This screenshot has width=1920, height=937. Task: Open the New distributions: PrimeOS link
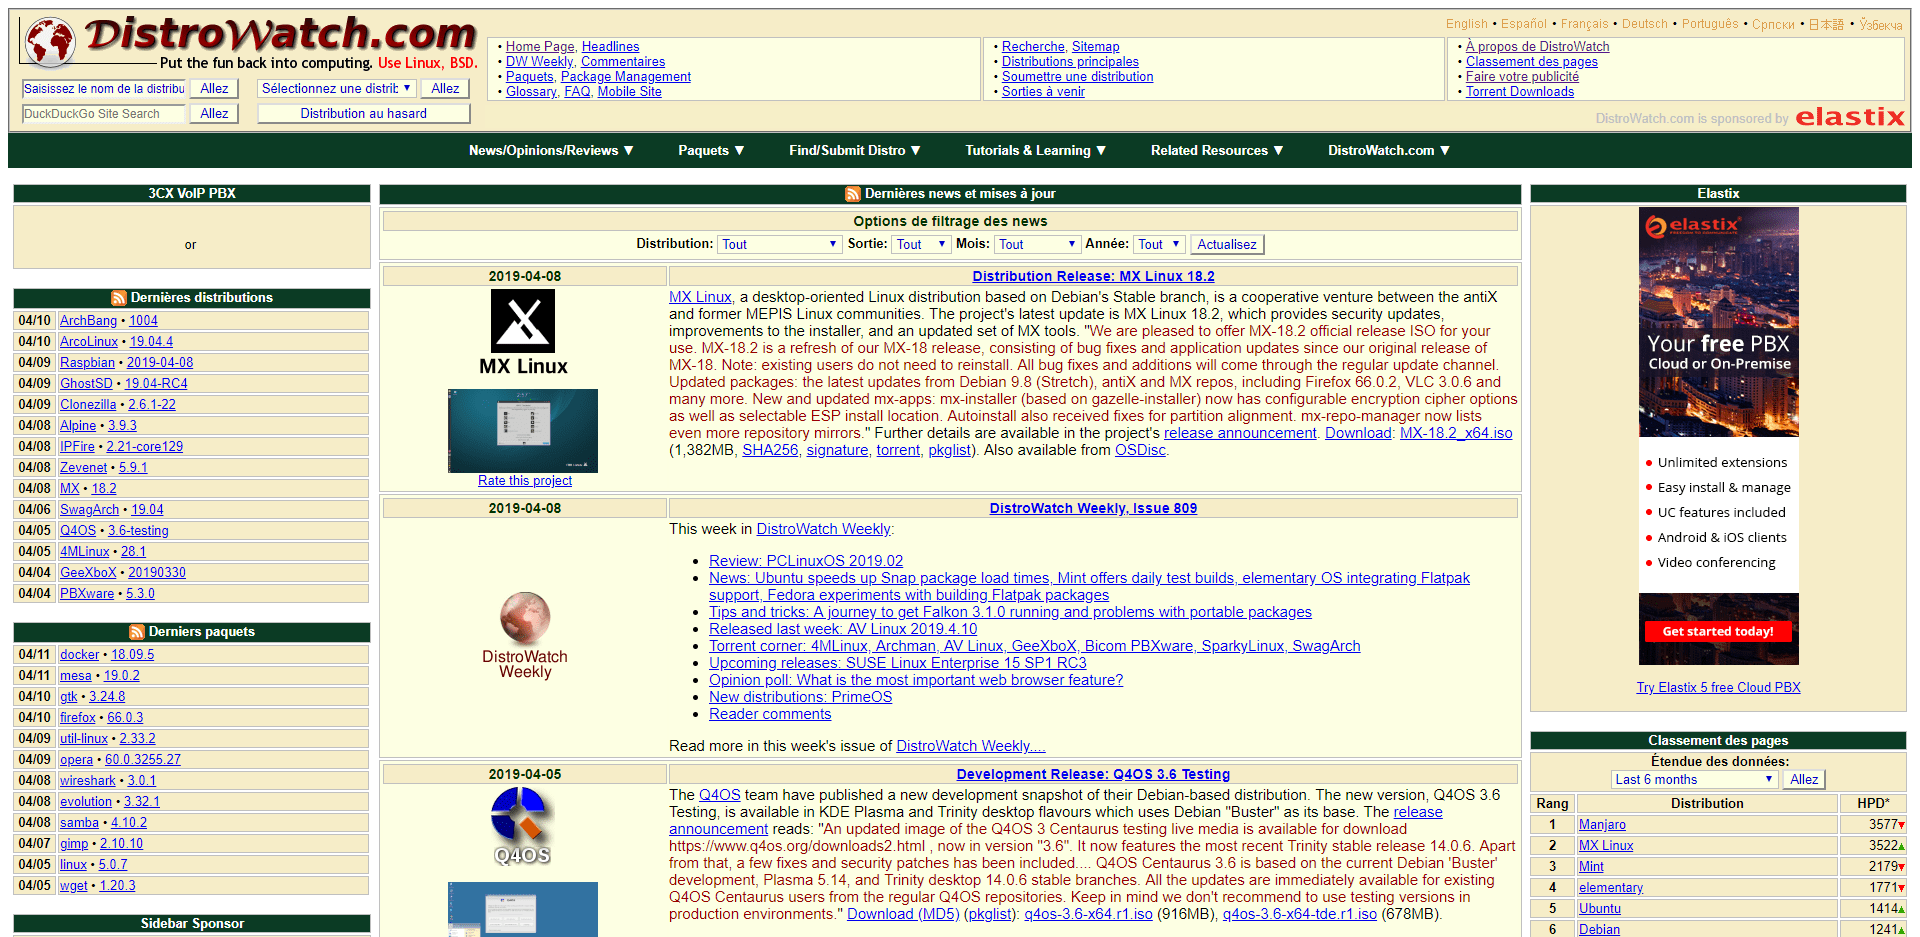(x=800, y=697)
